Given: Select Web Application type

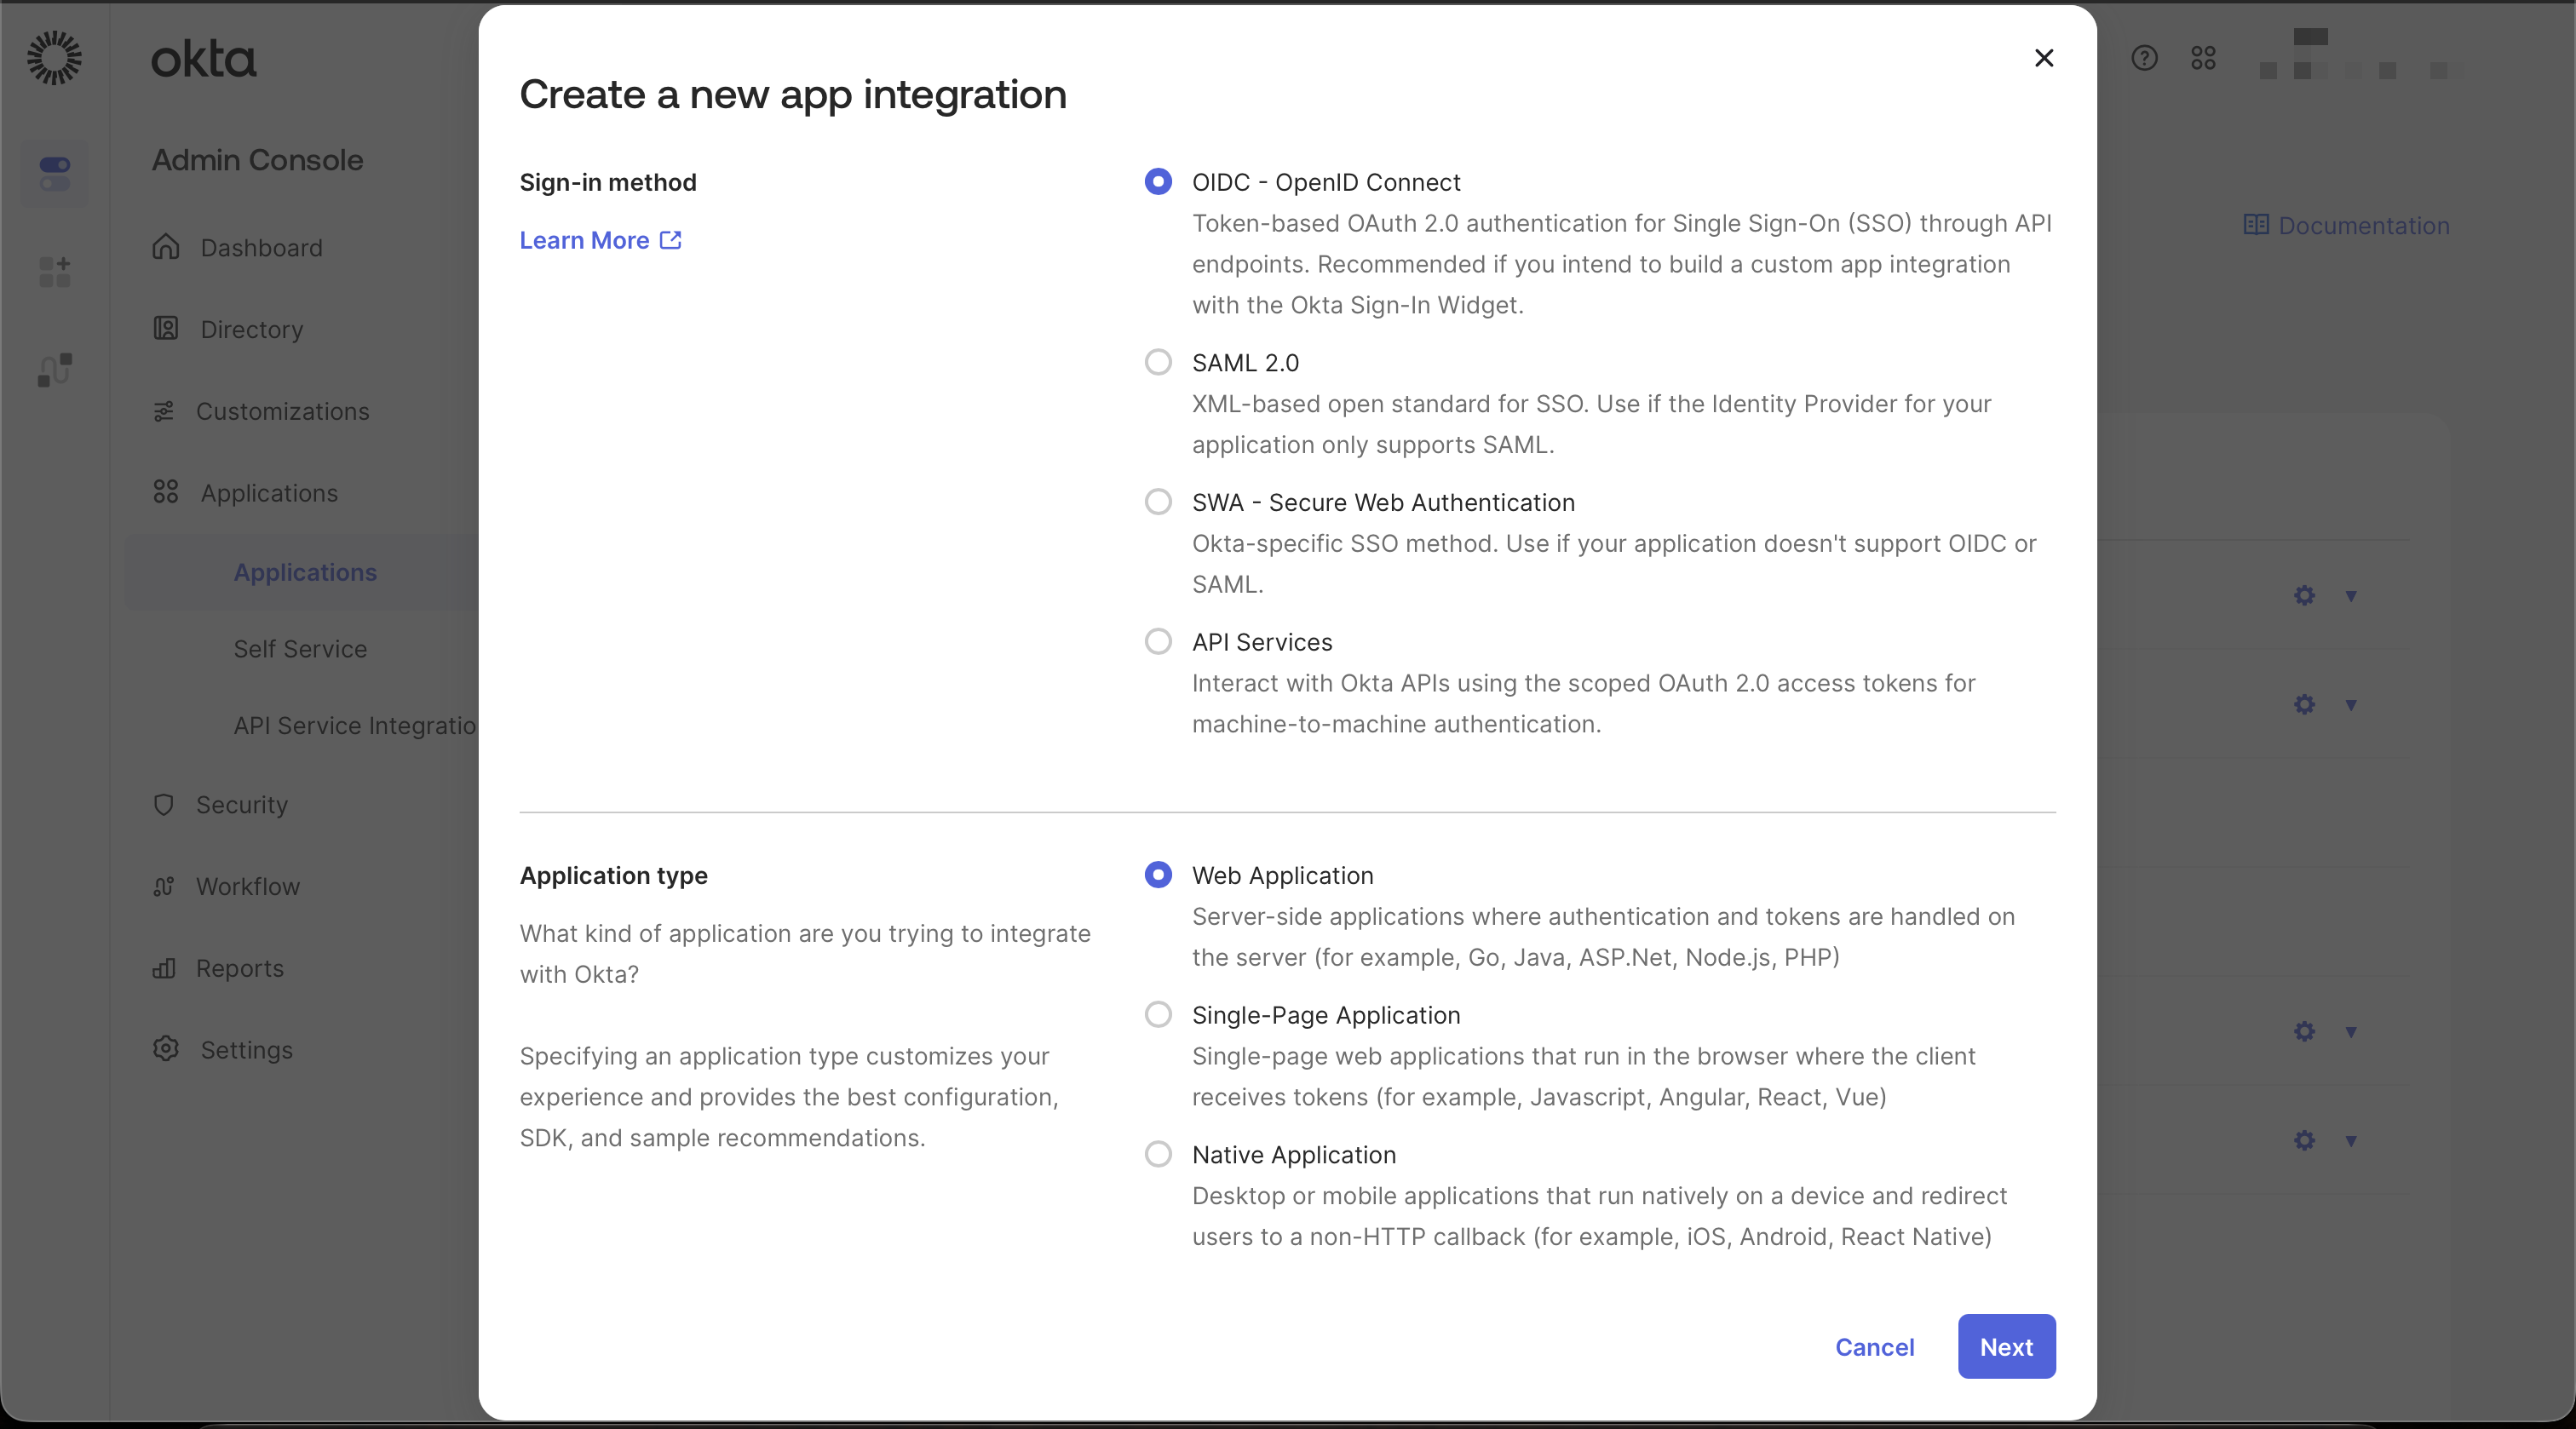Looking at the screenshot, I should pos(1158,874).
